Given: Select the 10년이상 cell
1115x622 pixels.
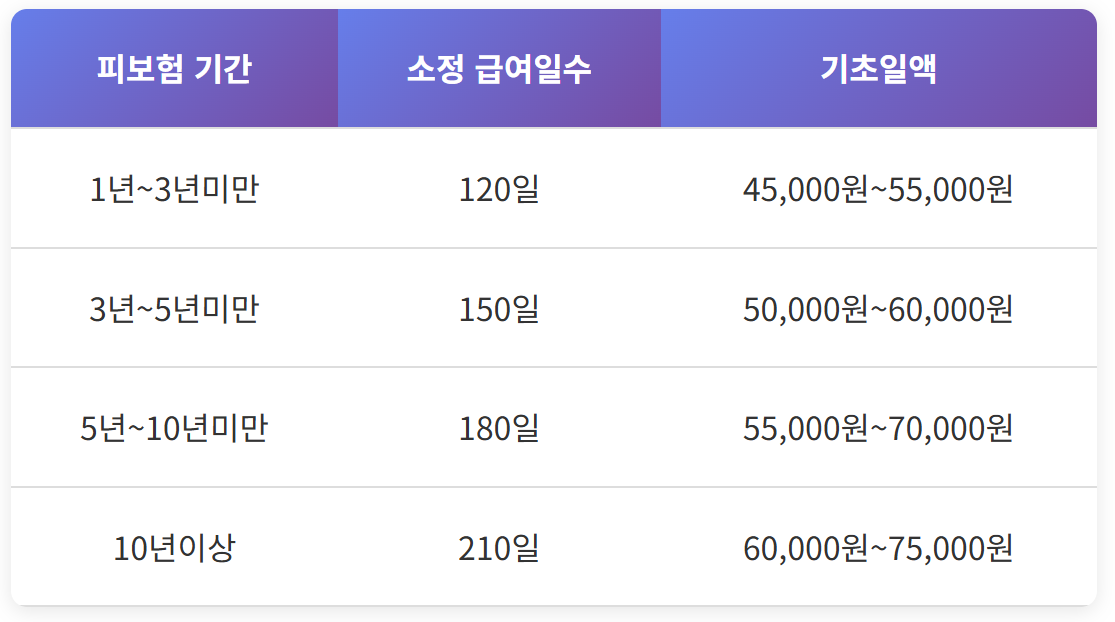Looking at the screenshot, I should tap(174, 547).
